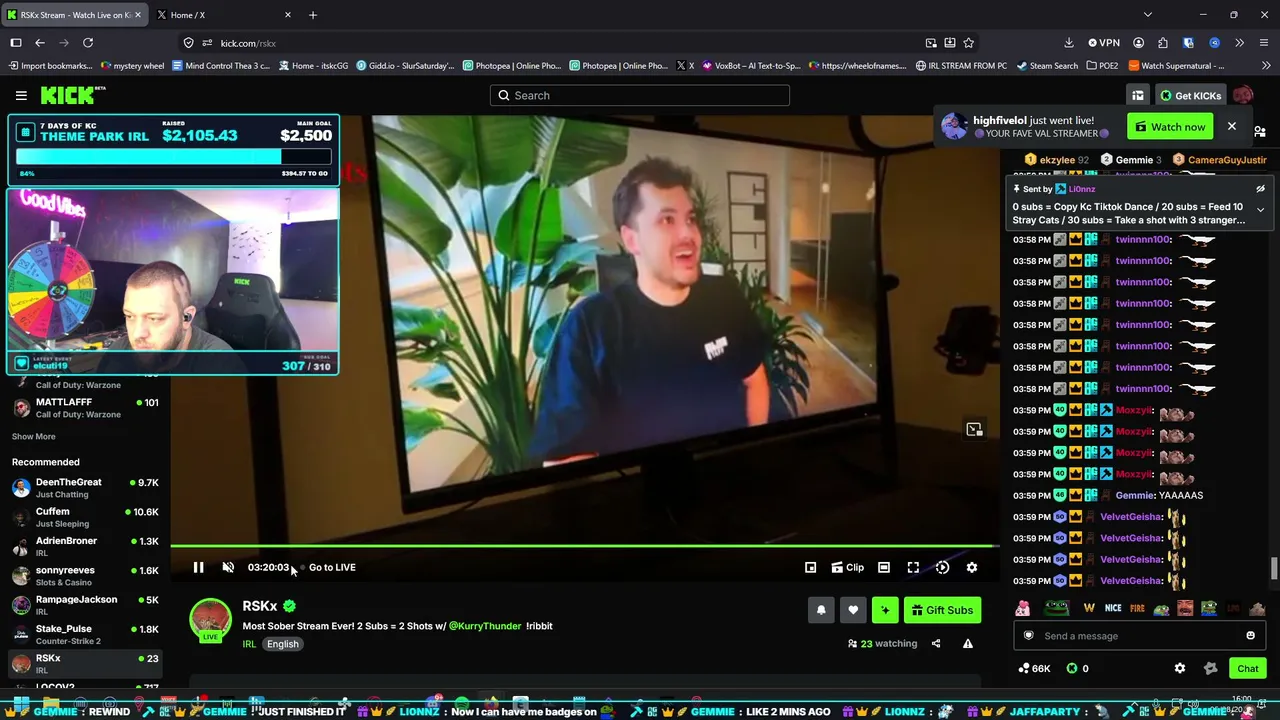
Task: Expand the pinned message chevron
Action: click(1260, 210)
